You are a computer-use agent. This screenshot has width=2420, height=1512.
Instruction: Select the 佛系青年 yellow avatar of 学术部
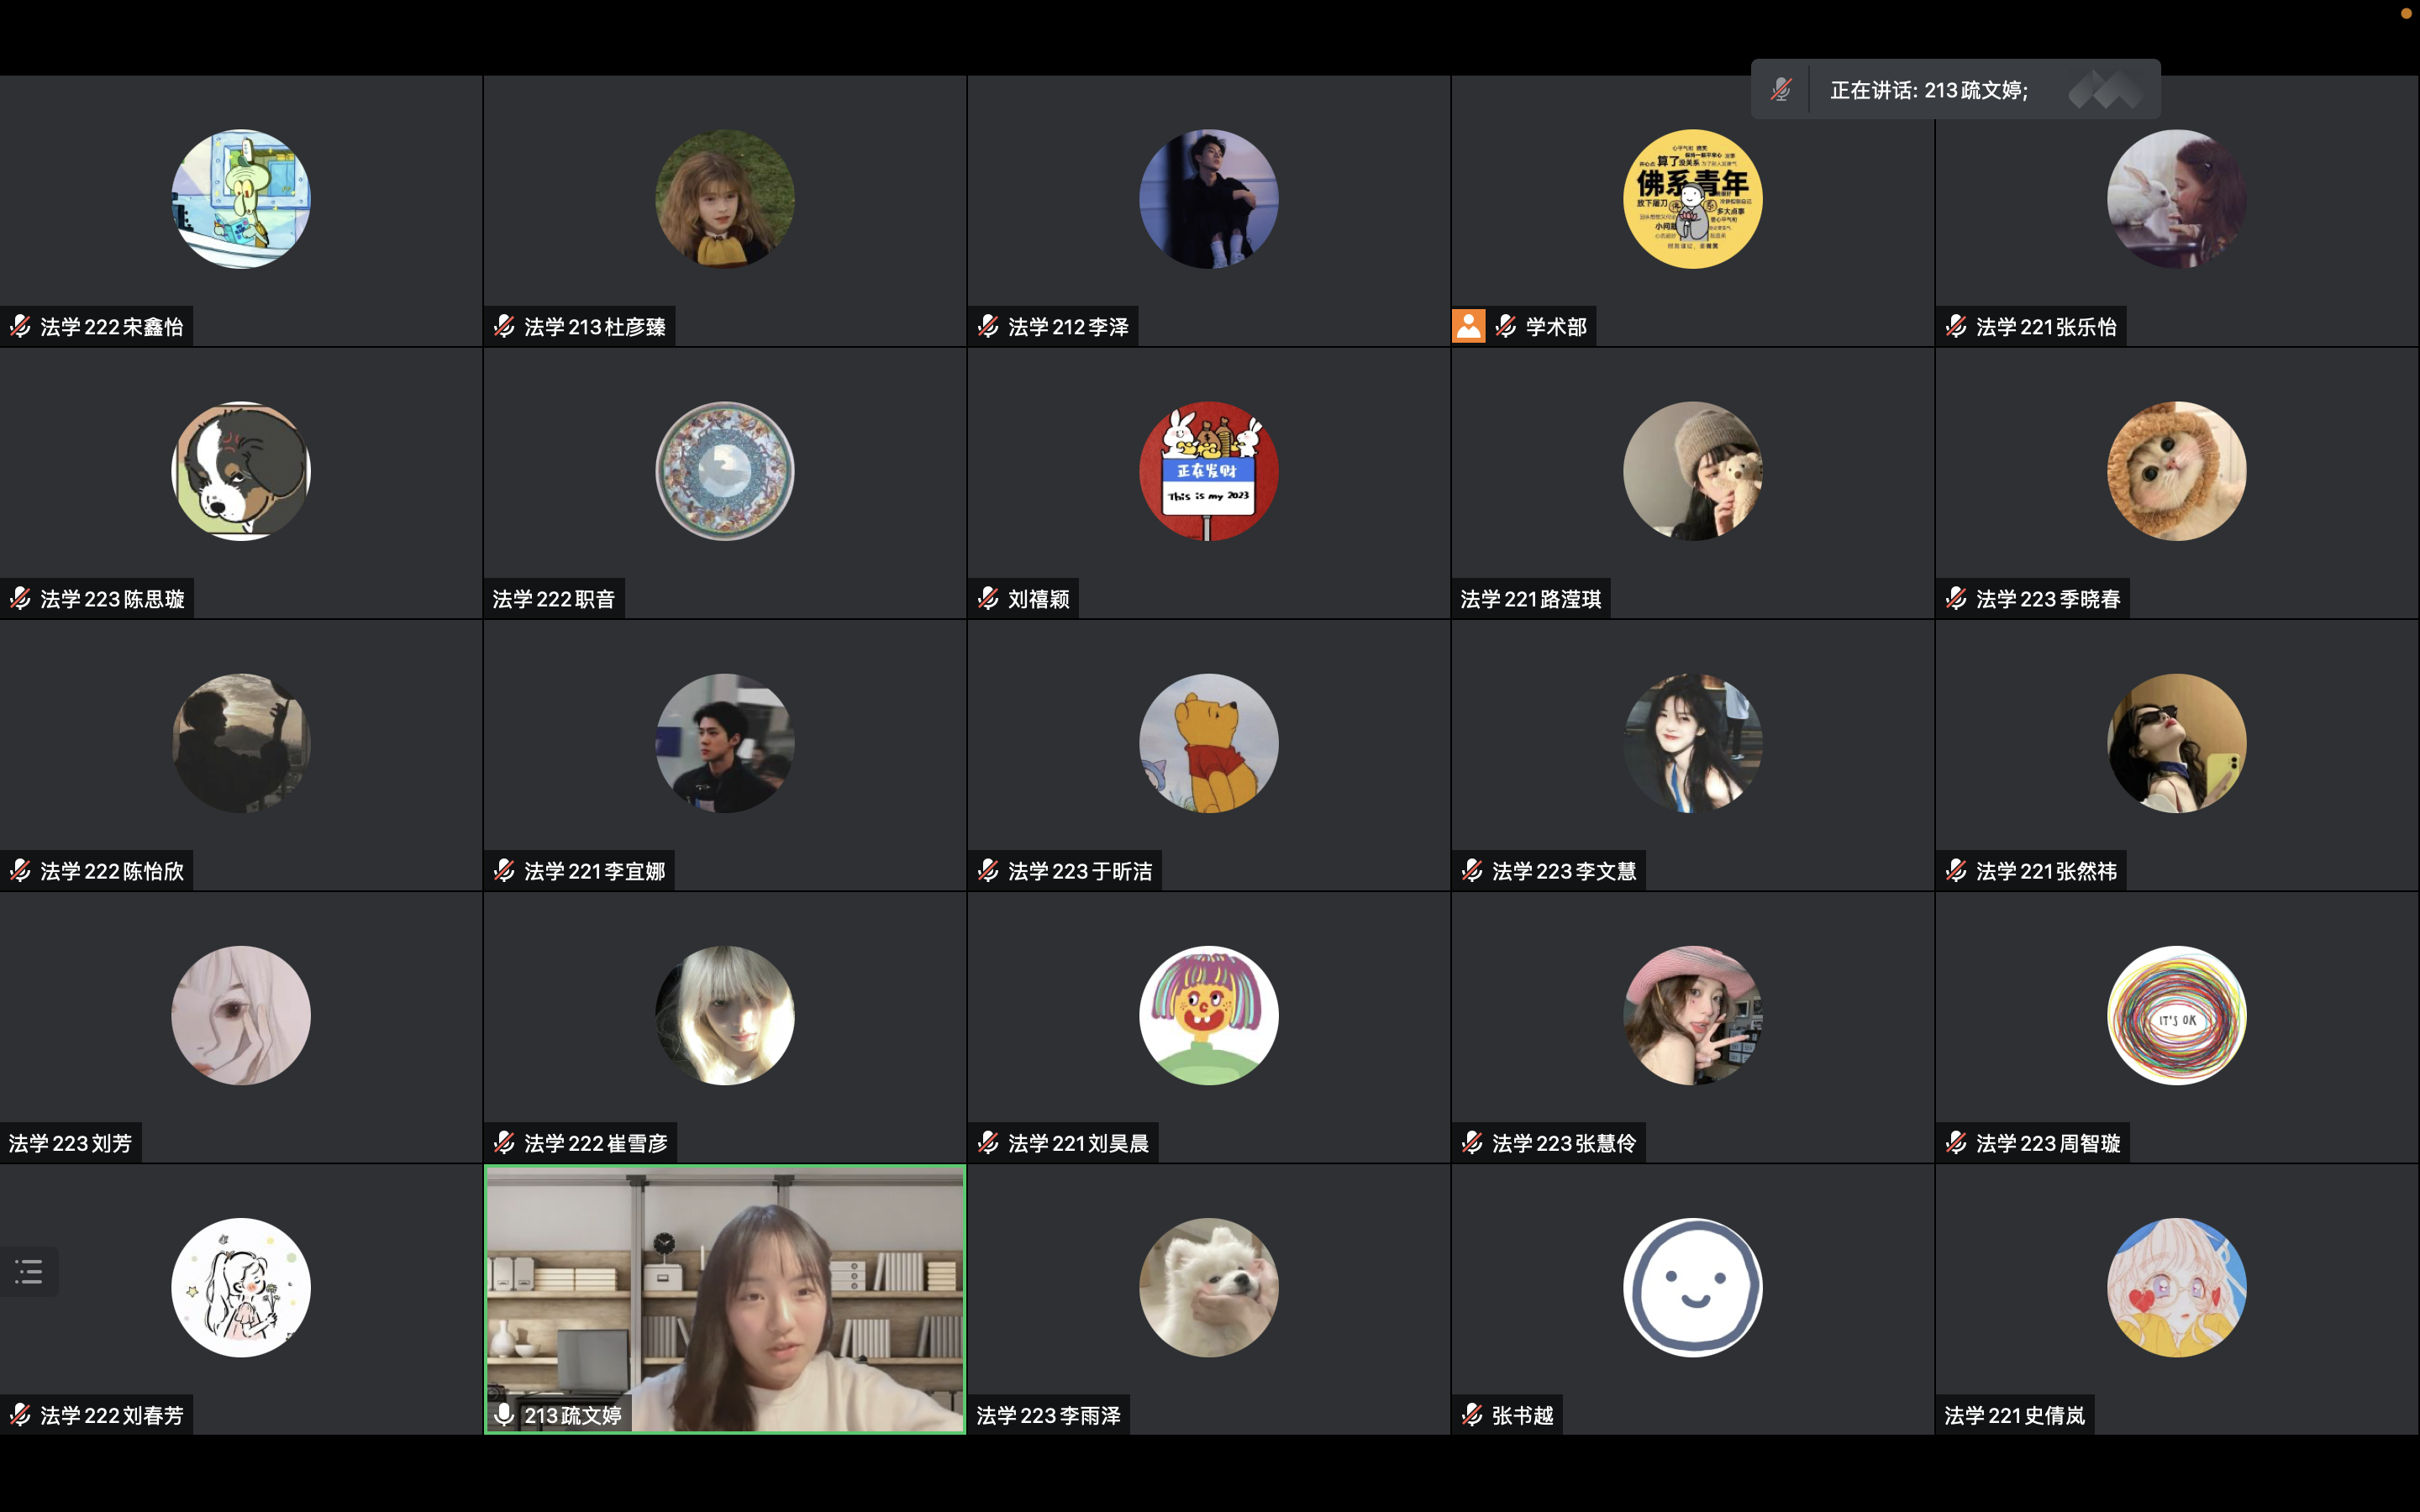(x=1692, y=199)
